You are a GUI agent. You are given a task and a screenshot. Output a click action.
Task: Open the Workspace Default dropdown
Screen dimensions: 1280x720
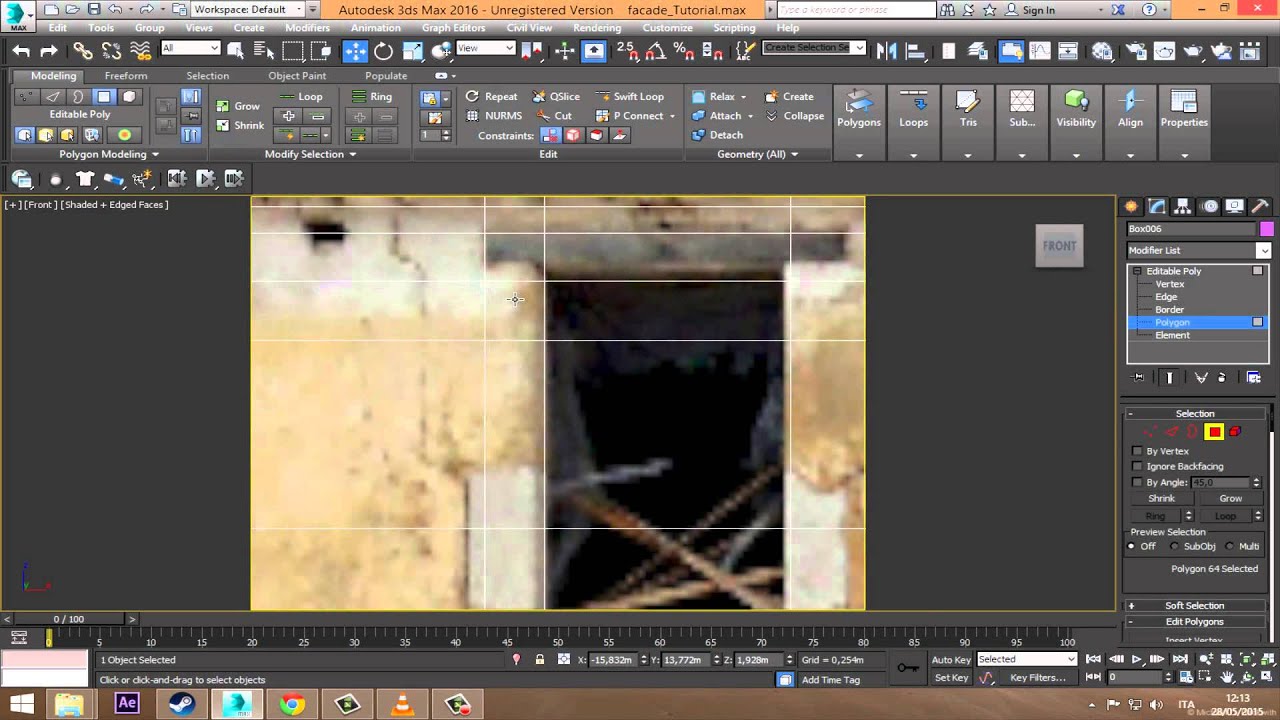click(257, 9)
